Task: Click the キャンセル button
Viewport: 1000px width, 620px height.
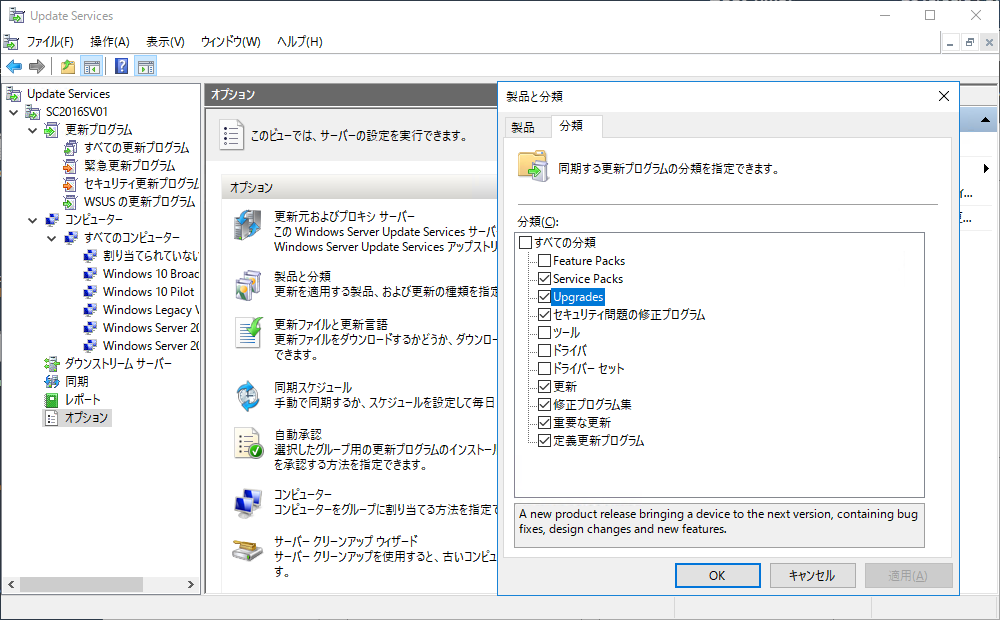Action: (x=812, y=575)
